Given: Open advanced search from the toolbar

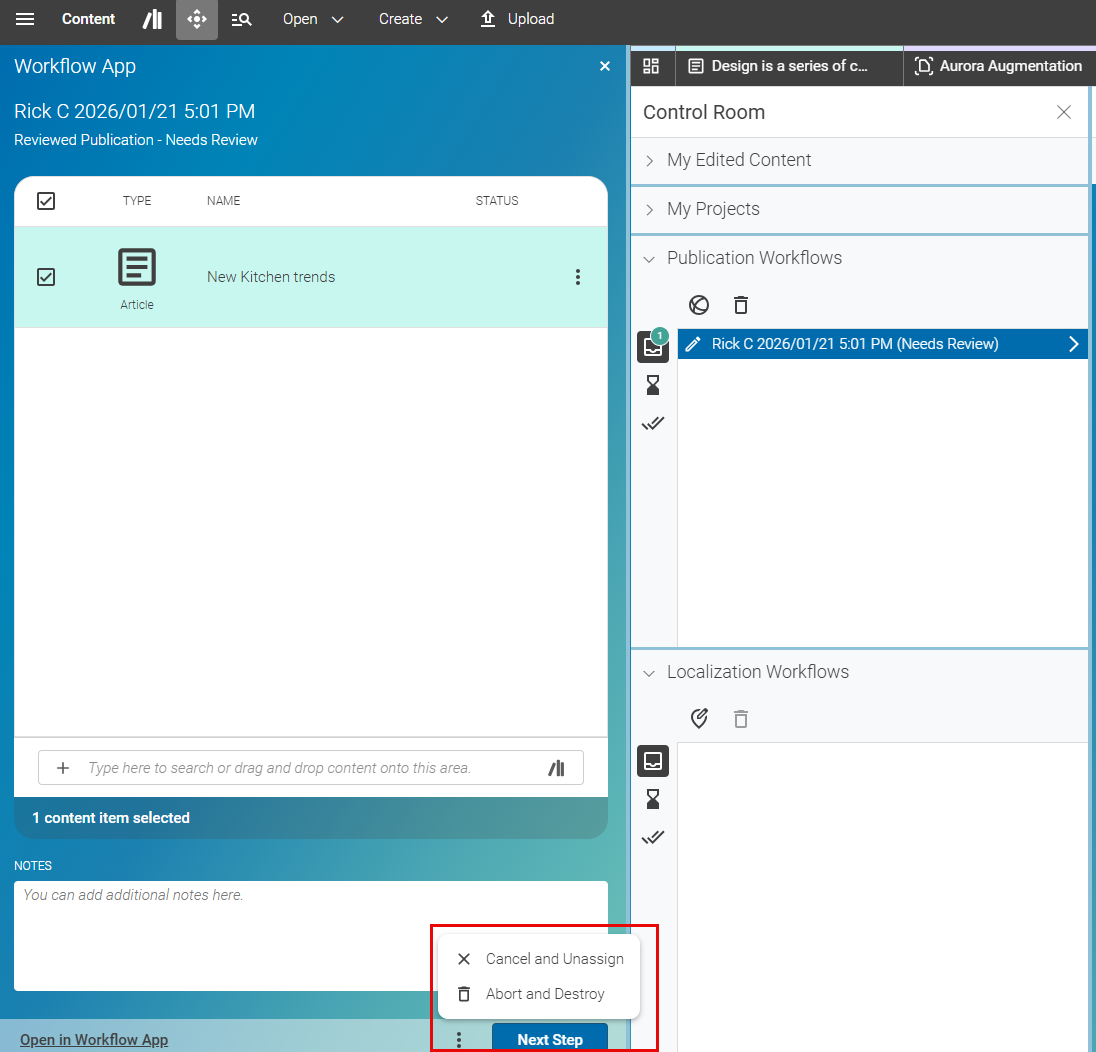Looking at the screenshot, I should (x=241, y=19).
